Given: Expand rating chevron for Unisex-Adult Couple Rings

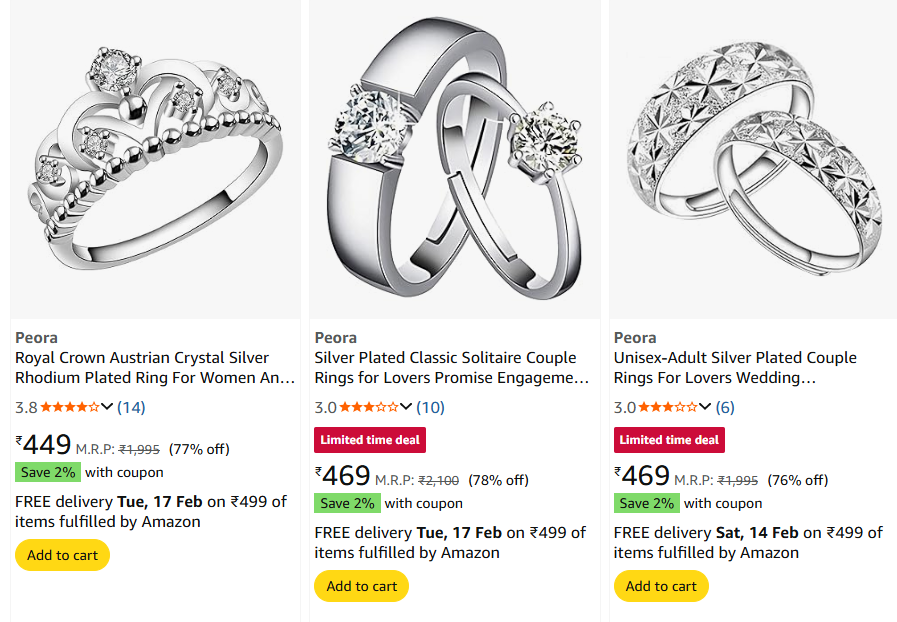Looking at the screenshot, I should tap(705, 407).
